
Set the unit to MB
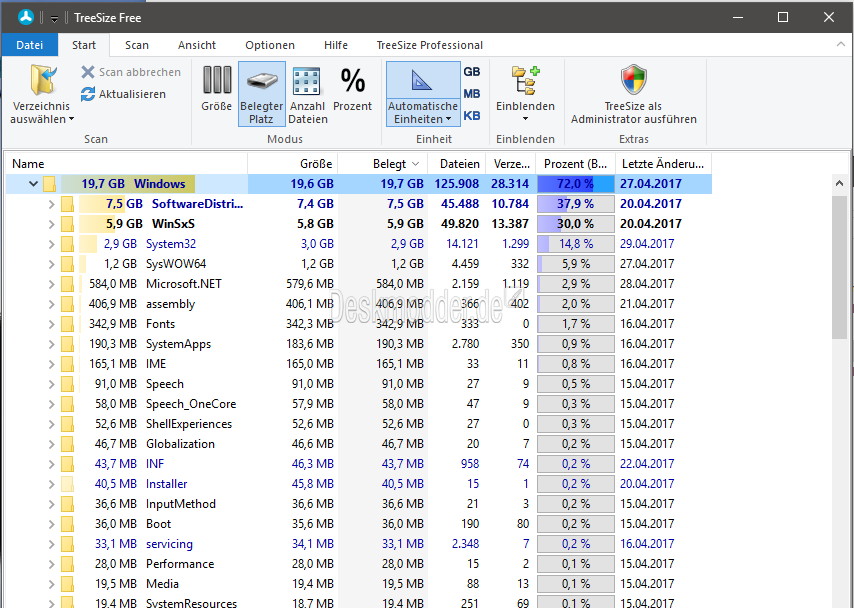(472, 94)
